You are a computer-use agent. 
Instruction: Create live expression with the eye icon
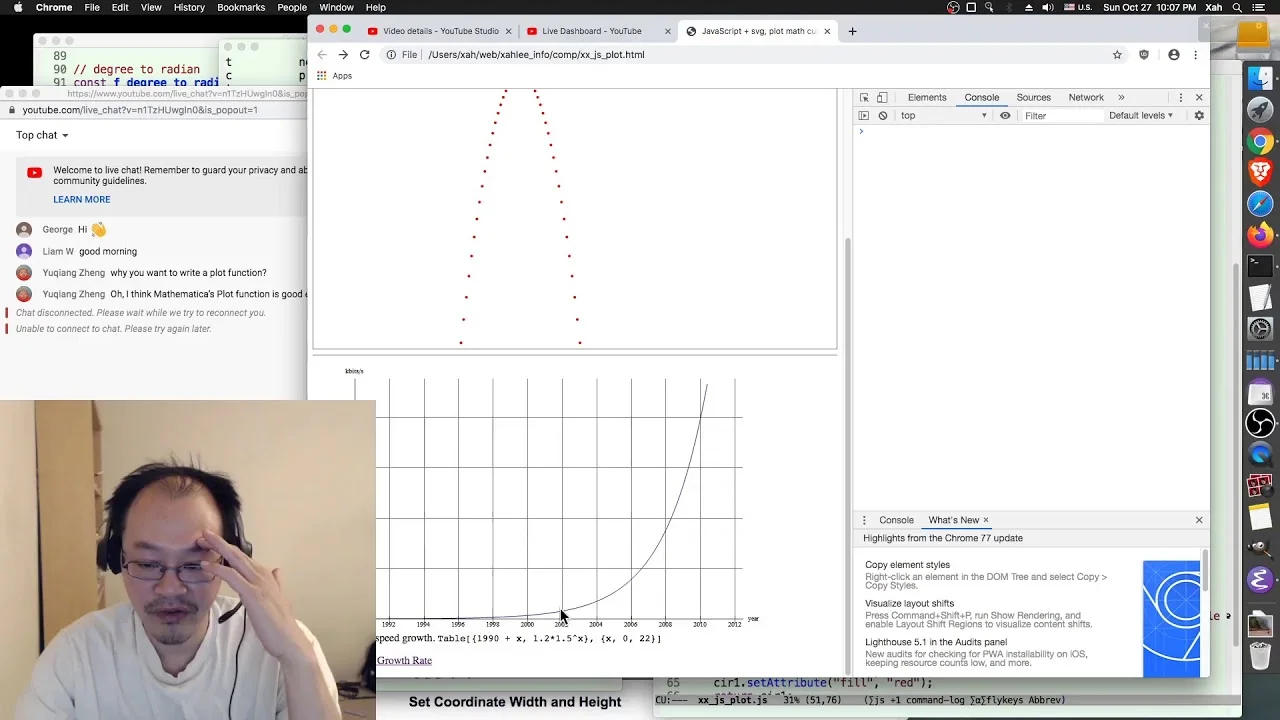(x=1005, y=116)
